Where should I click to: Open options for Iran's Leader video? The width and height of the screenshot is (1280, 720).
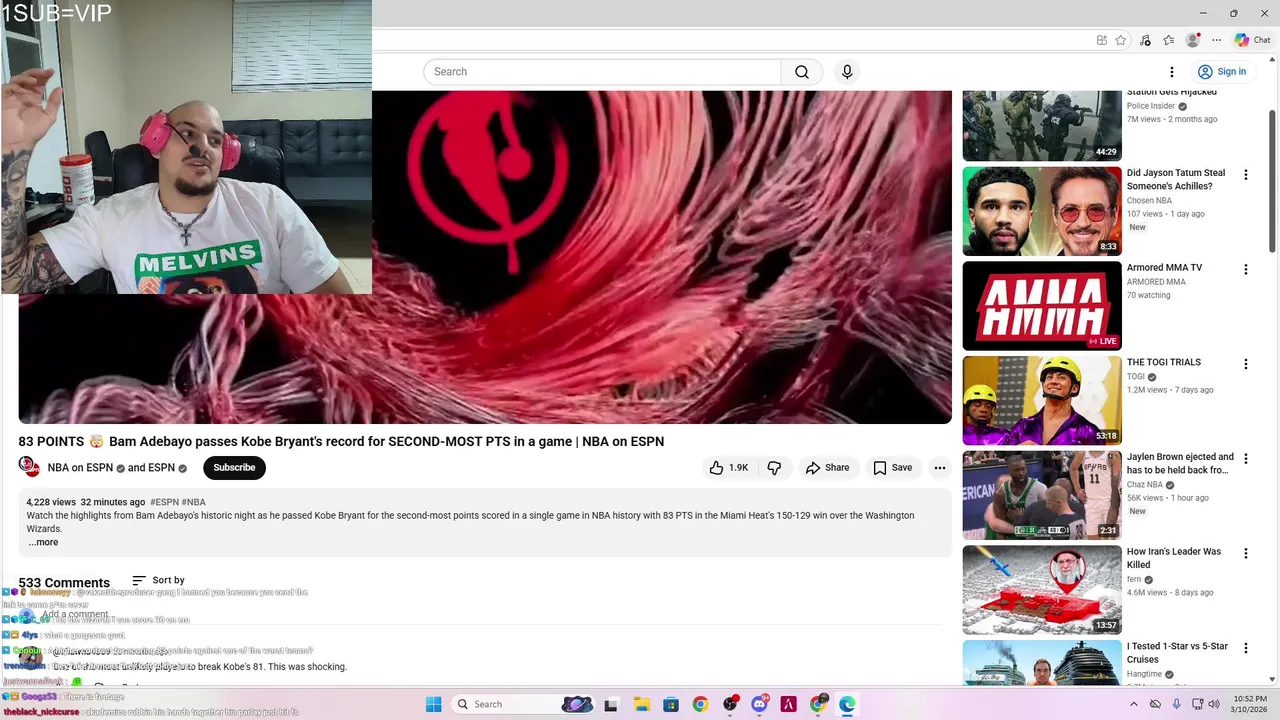pyautogui.click(x=1246, y=553)
